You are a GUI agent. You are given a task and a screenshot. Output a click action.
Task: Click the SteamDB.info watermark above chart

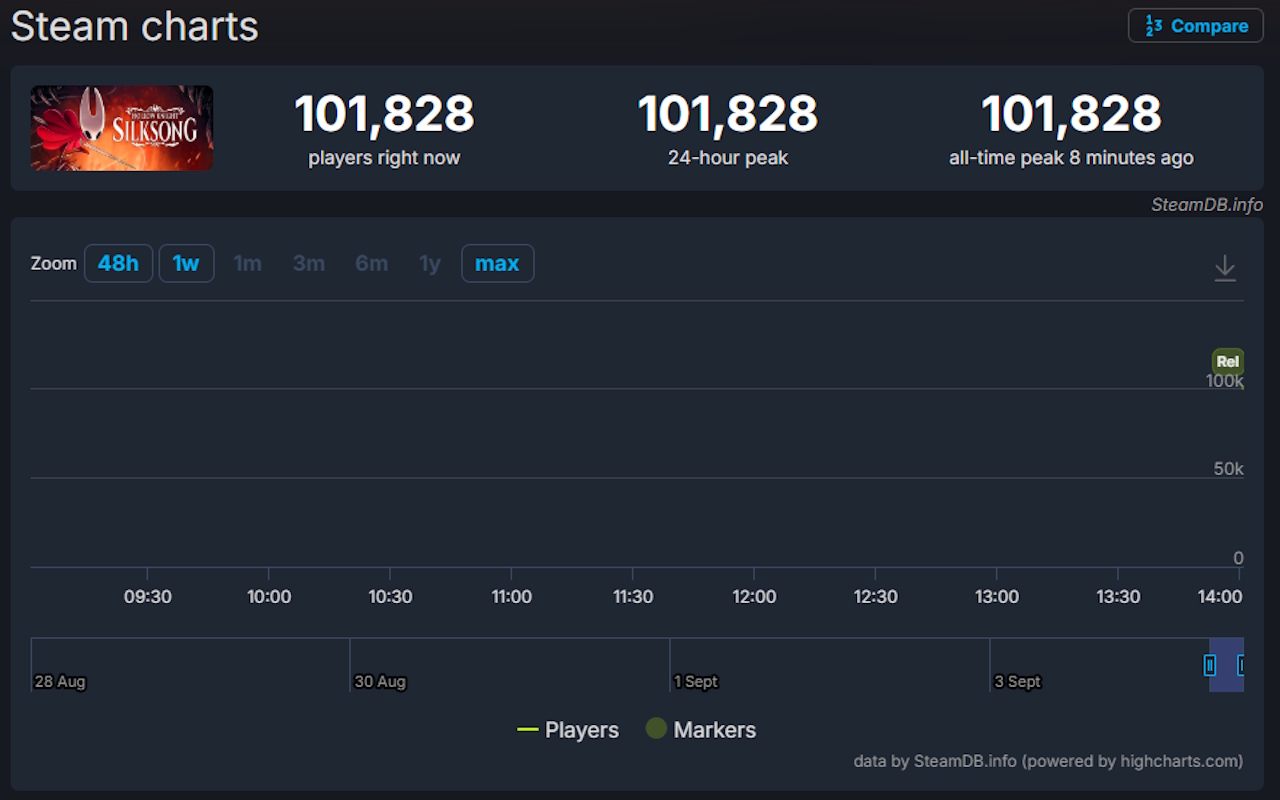pos(1206,205)
